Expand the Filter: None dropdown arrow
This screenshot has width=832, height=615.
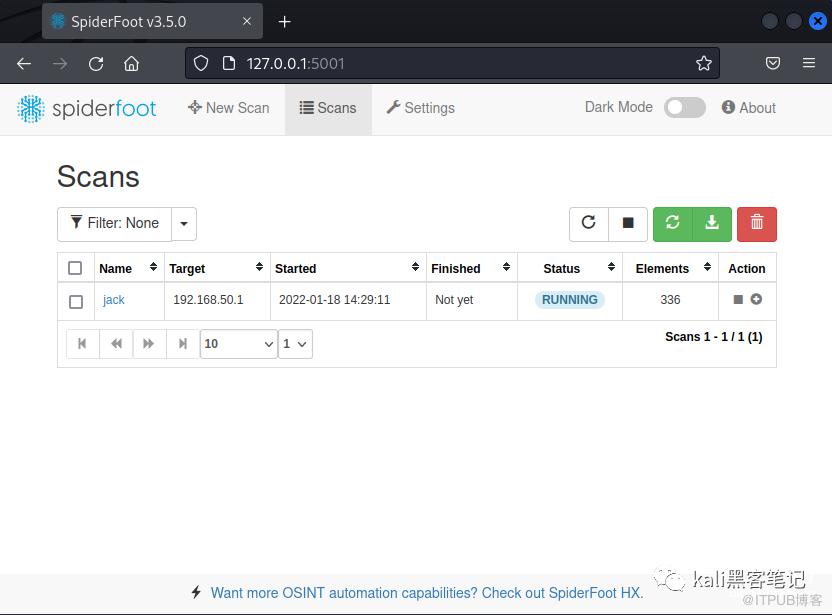tap(184, 224)
